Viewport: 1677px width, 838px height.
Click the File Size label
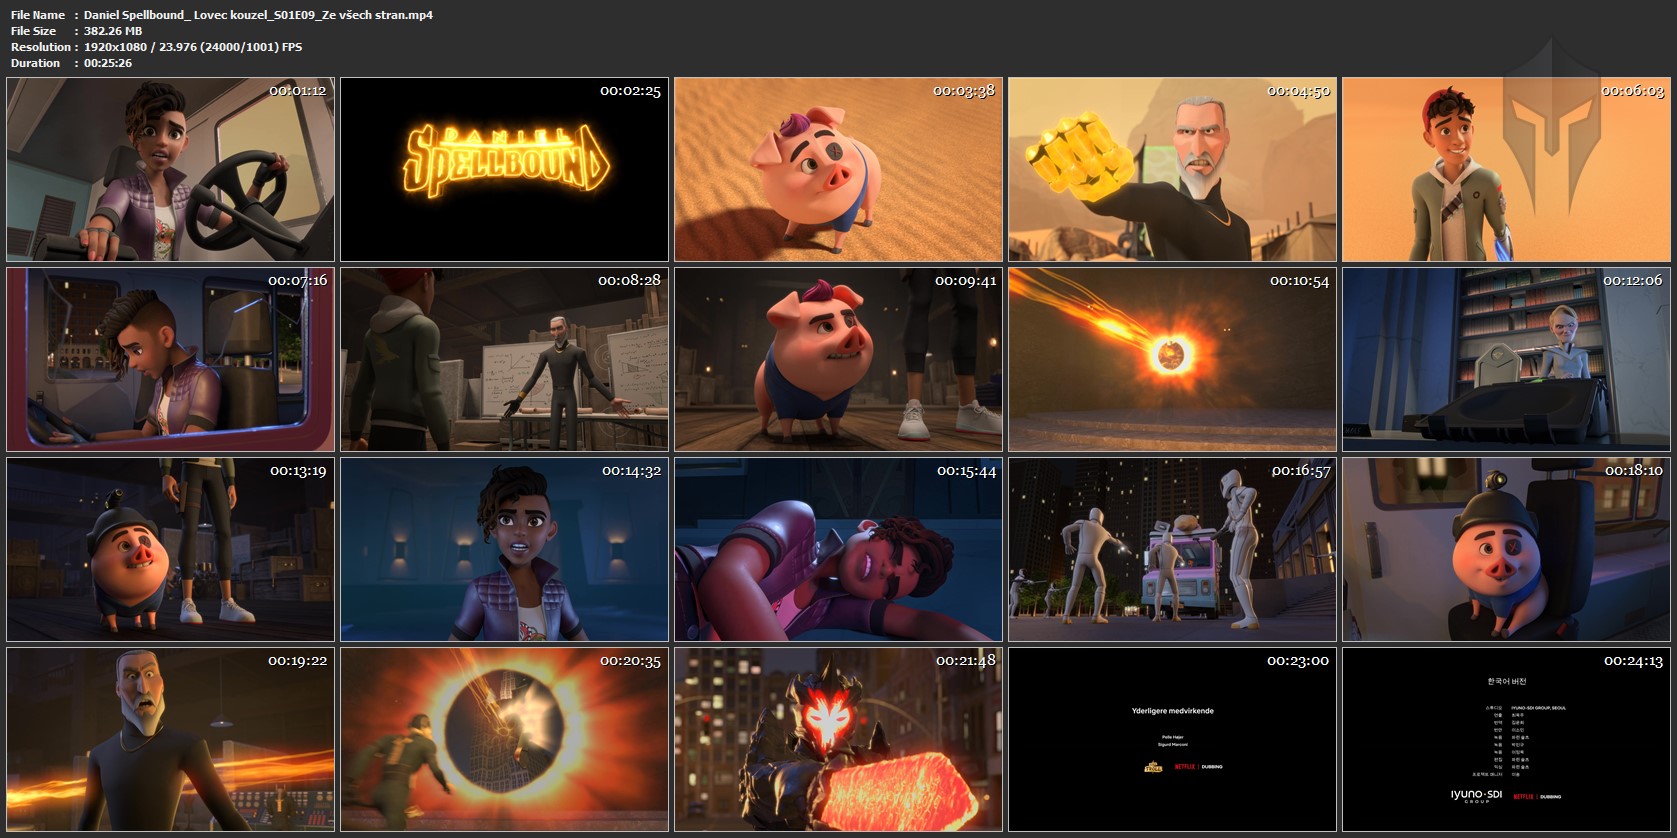[x=35, y=31]
